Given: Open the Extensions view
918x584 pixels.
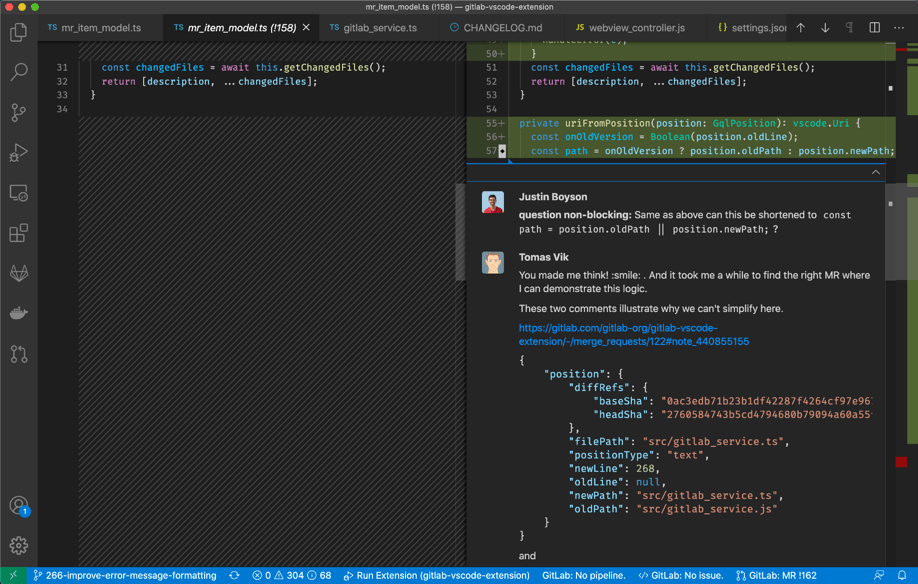Looking at the screenshot, I should (x=18, y=232).
